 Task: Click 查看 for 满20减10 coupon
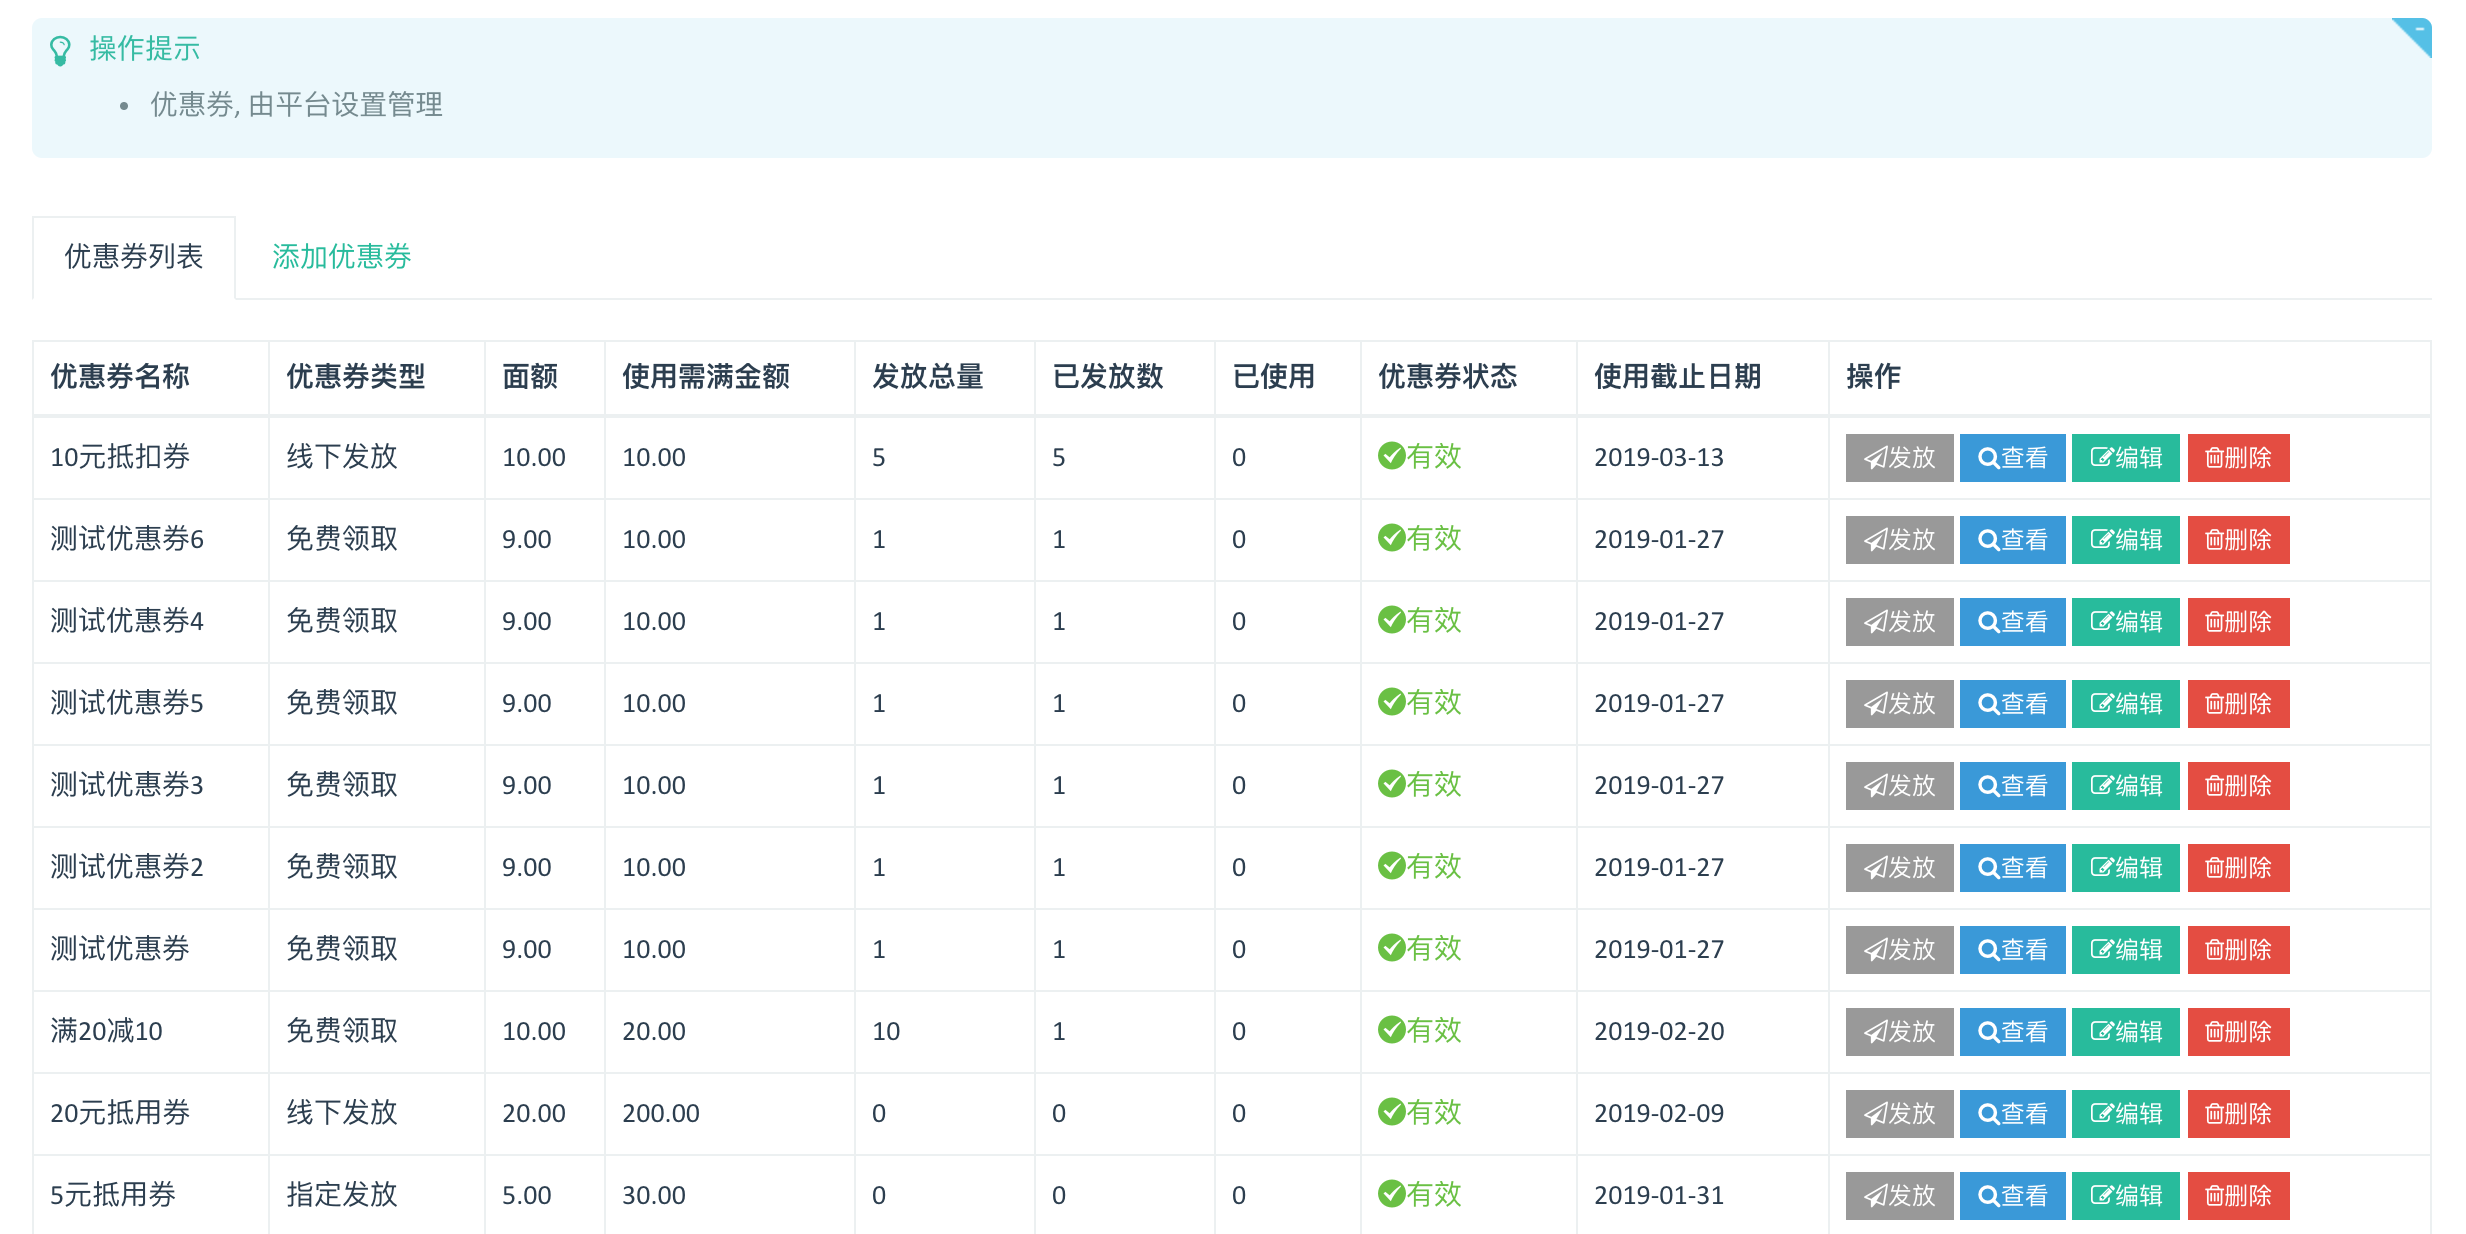click(x=2012, y=1032)
